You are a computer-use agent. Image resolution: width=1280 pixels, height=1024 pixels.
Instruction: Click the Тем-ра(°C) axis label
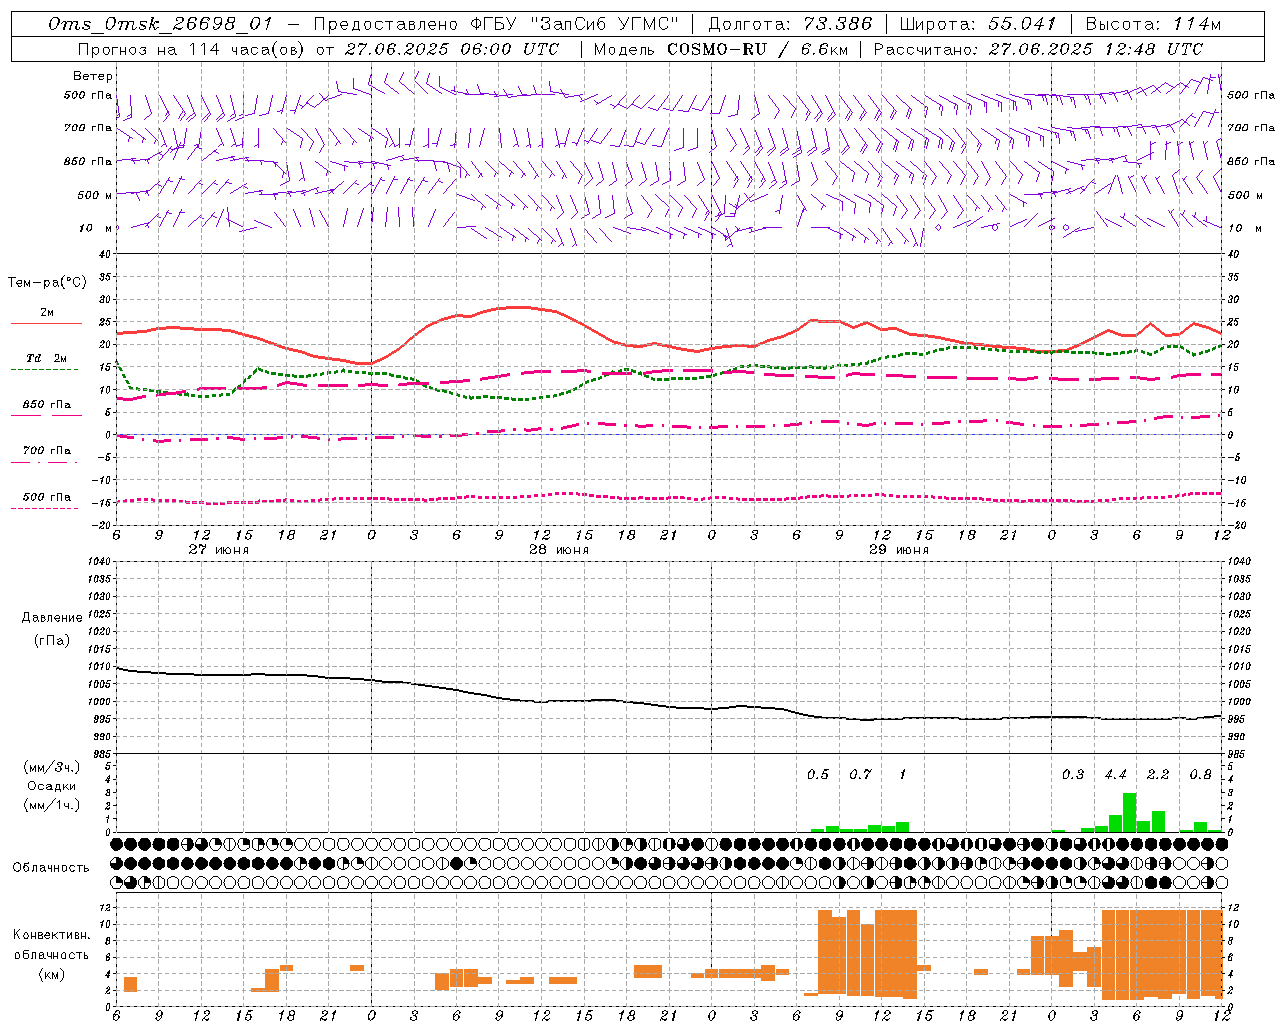pyautogui.click(x=47, y=283)
